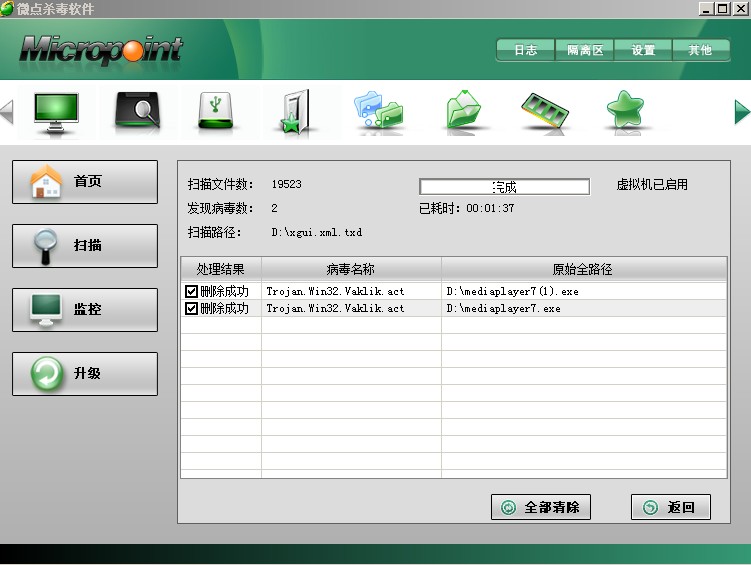Screen dimensions: 751x565
Task: Show more scan icons with right arrow
Action: point(742,112)
